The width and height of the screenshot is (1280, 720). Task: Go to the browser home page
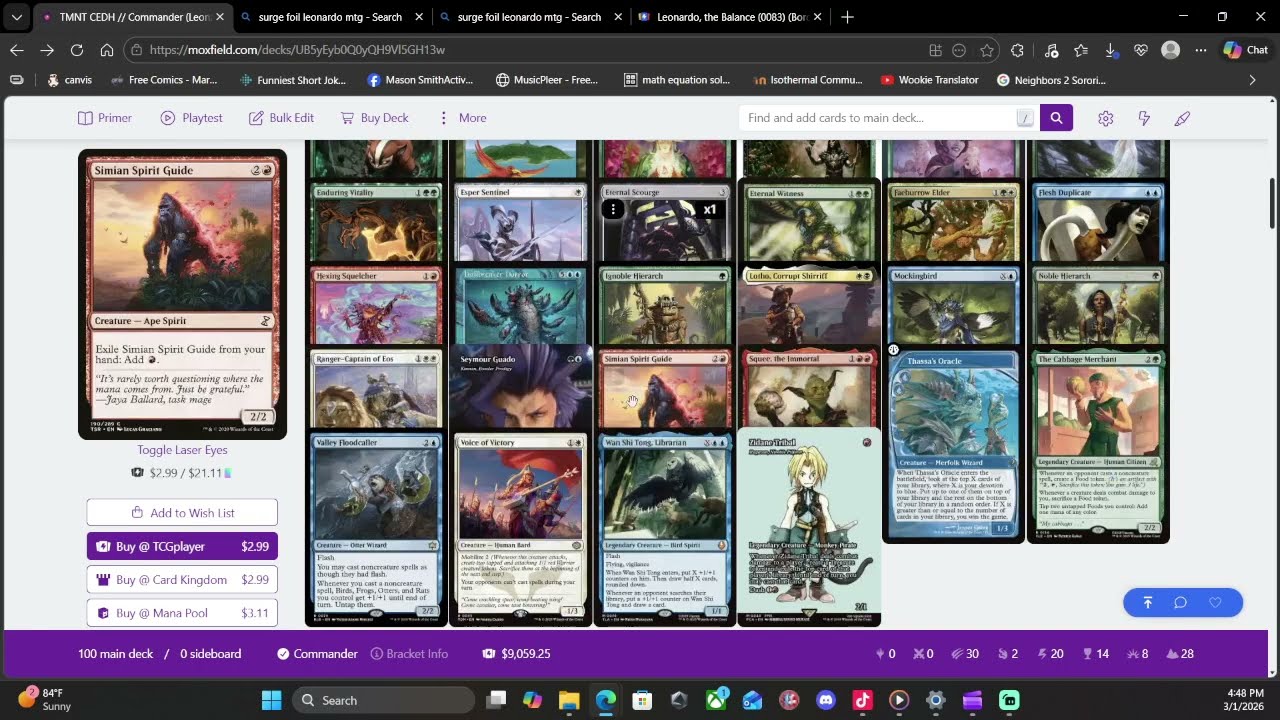[x=107, y=50]
